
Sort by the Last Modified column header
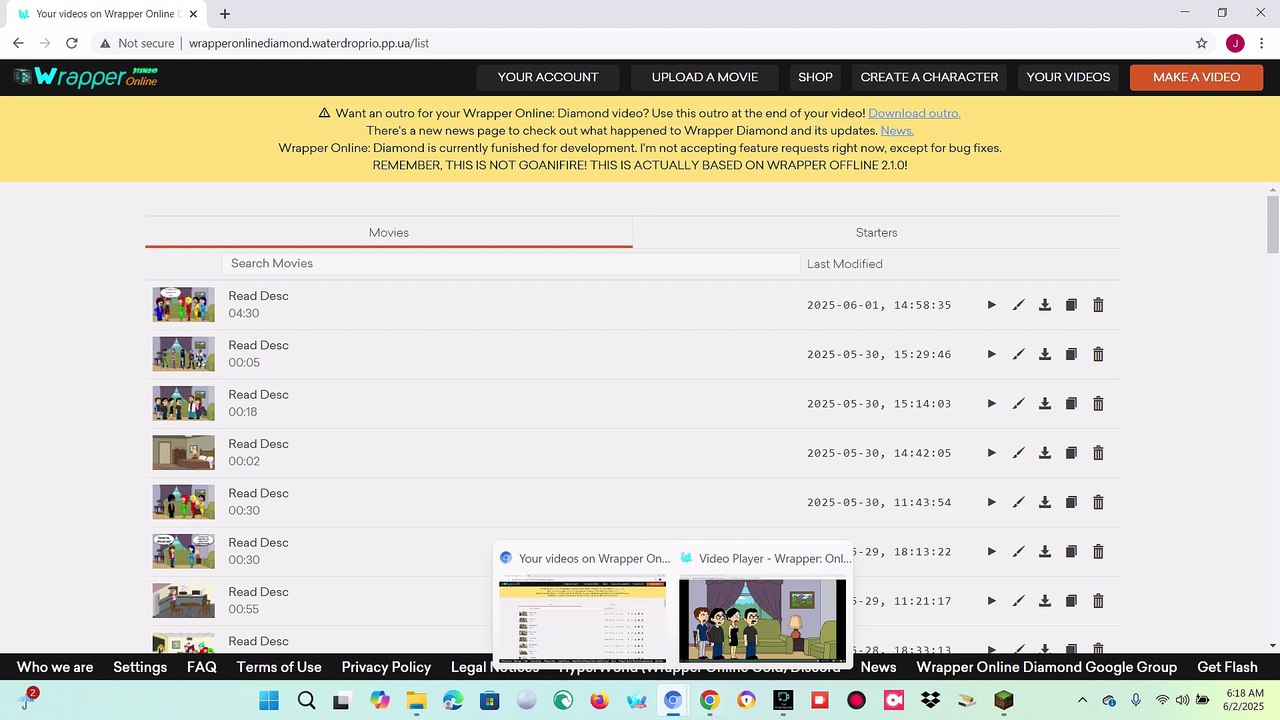pyautogui.click(x=844, y=264)
